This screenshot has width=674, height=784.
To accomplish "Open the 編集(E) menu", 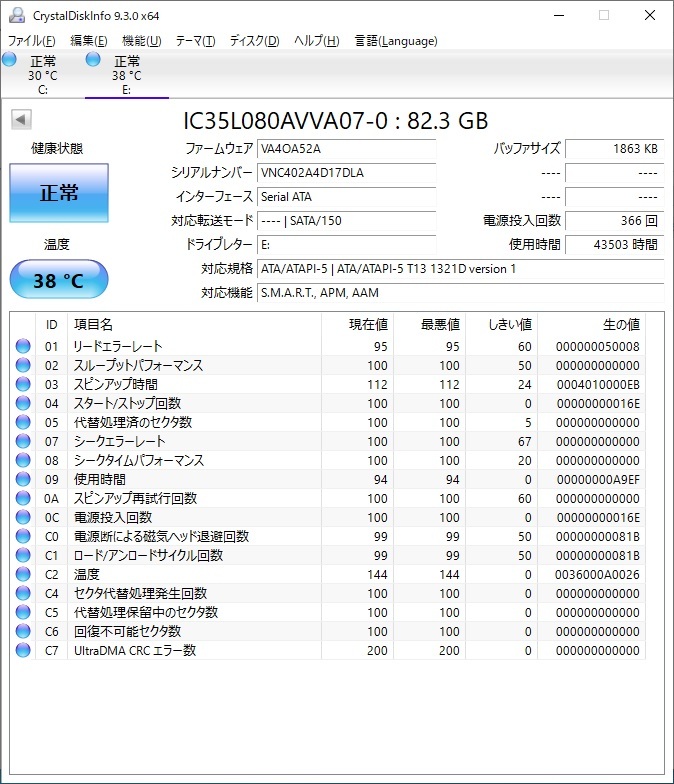I will coord(88,41).
